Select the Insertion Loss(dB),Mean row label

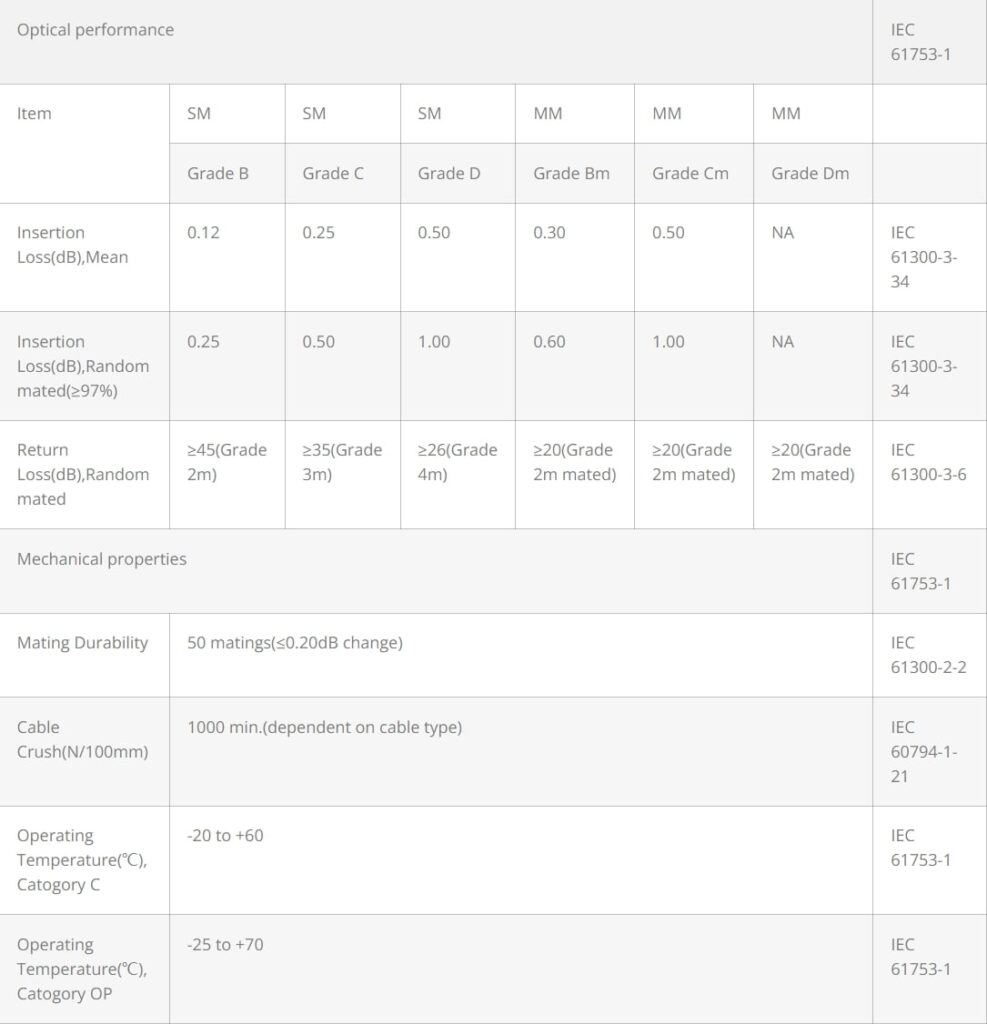(x=73, y=245)
